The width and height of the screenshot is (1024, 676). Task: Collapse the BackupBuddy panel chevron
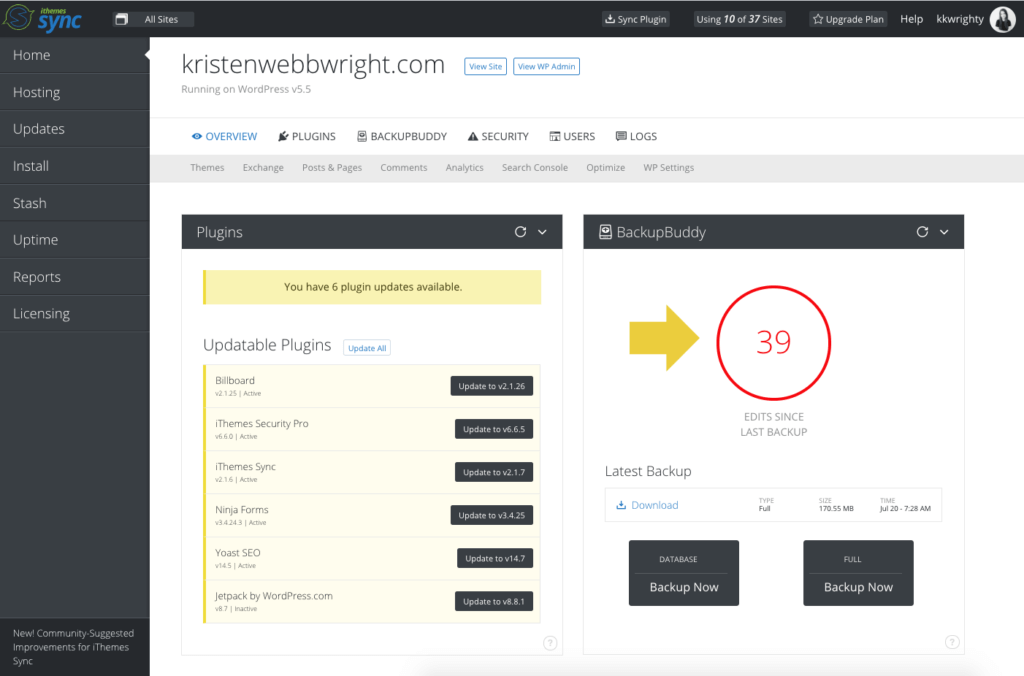944,232
